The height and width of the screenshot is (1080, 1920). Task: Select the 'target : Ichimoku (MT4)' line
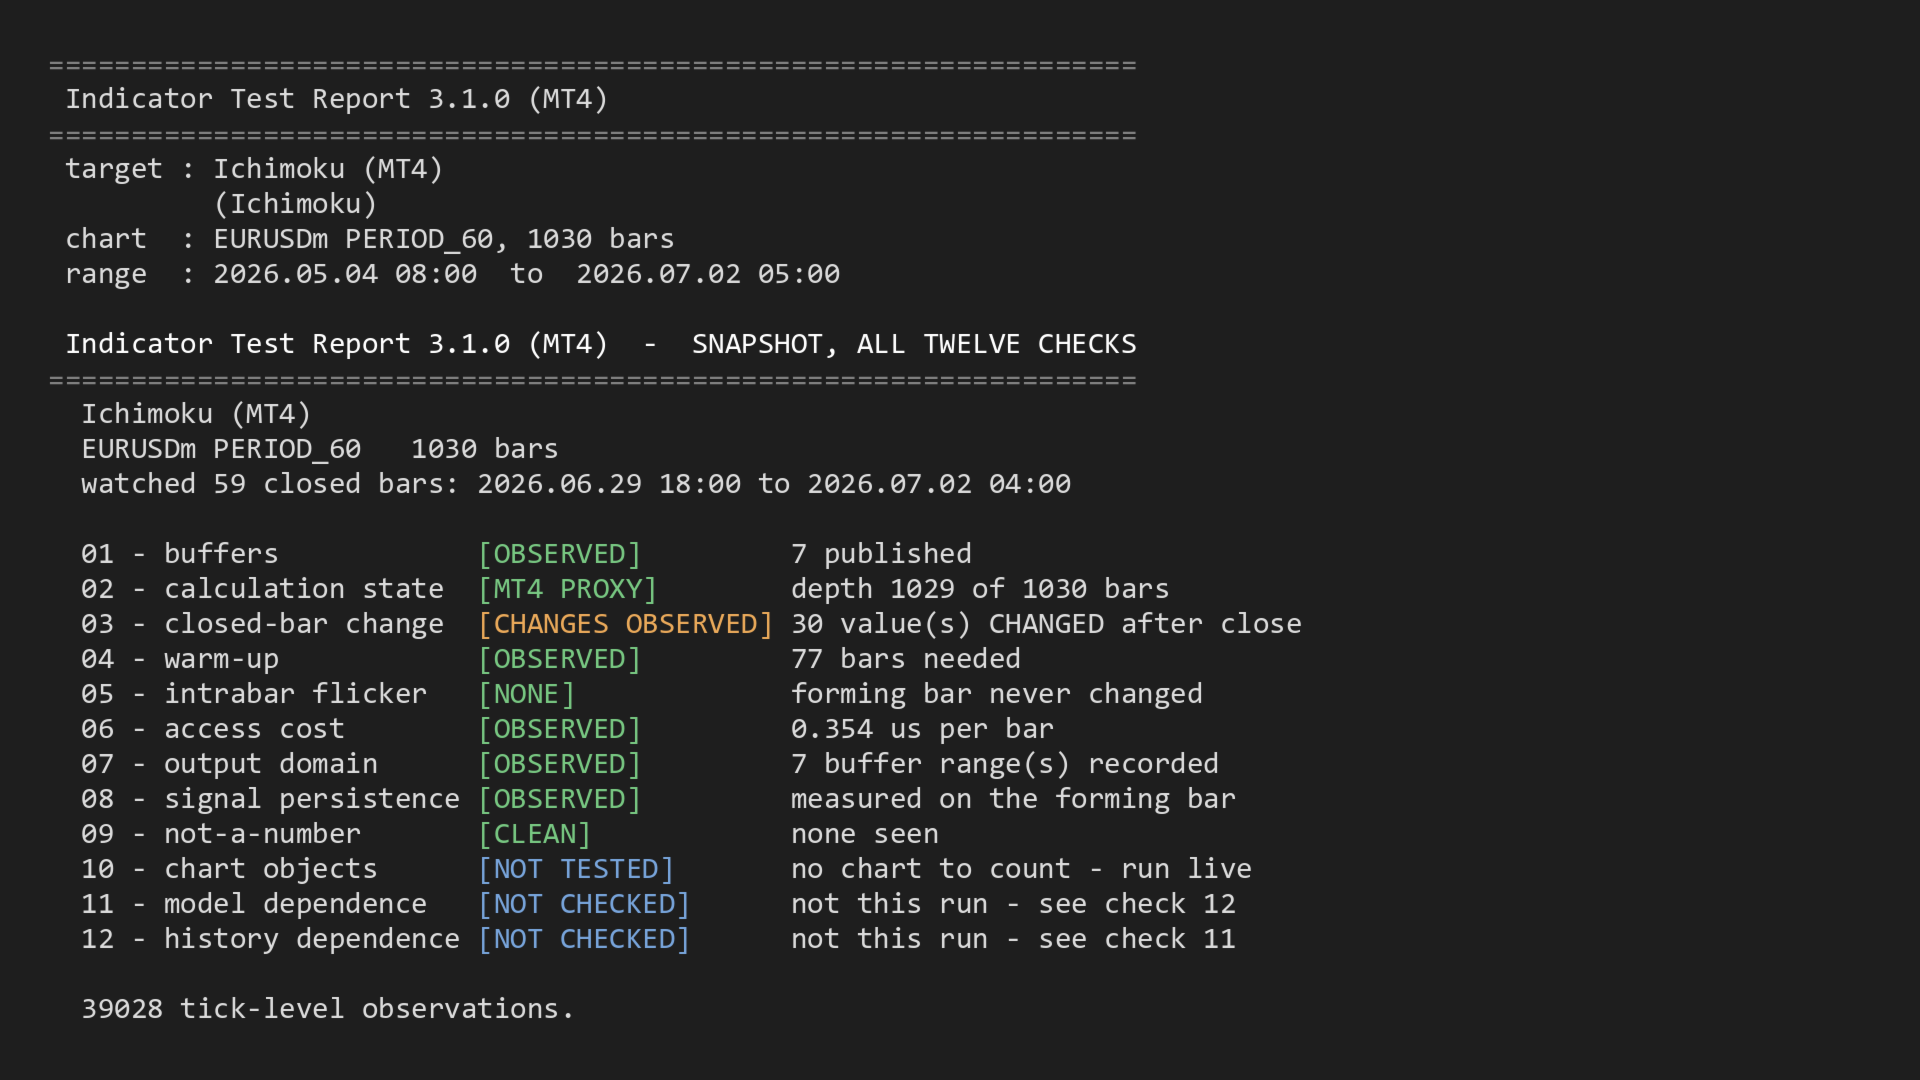pos(254,169)
